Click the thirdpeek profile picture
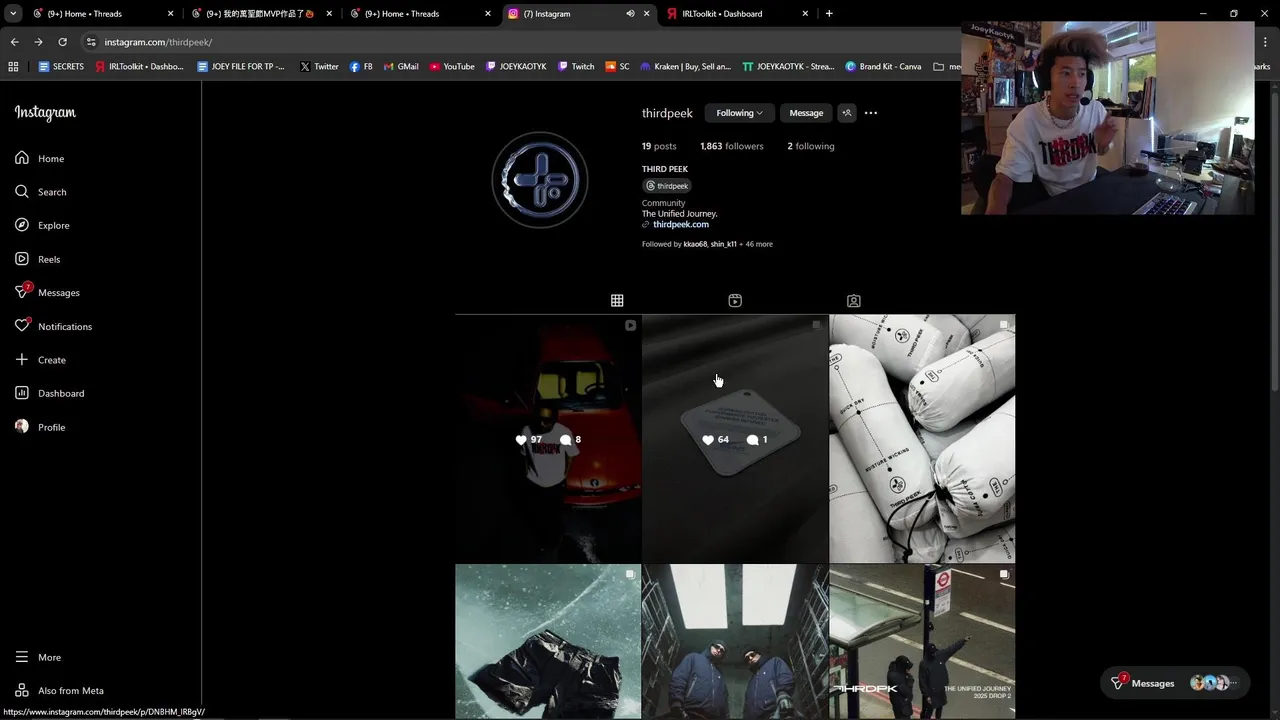 click(x=540, y=180)
